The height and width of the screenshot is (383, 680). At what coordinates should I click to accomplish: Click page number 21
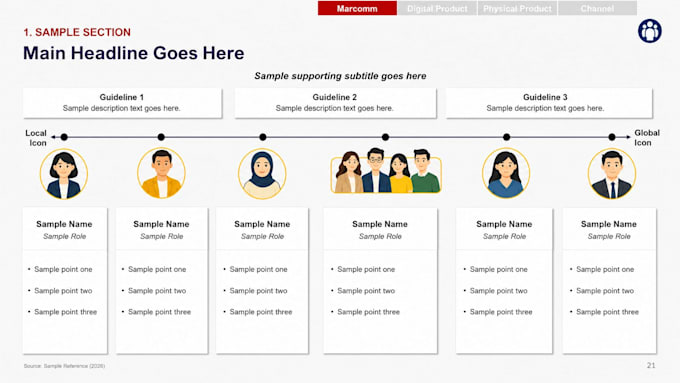pos(651,365)
